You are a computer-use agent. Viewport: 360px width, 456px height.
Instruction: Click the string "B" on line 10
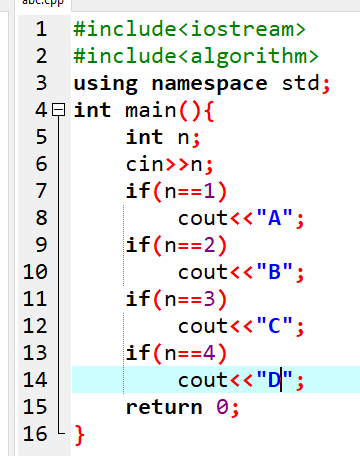(x=275, y=272)
